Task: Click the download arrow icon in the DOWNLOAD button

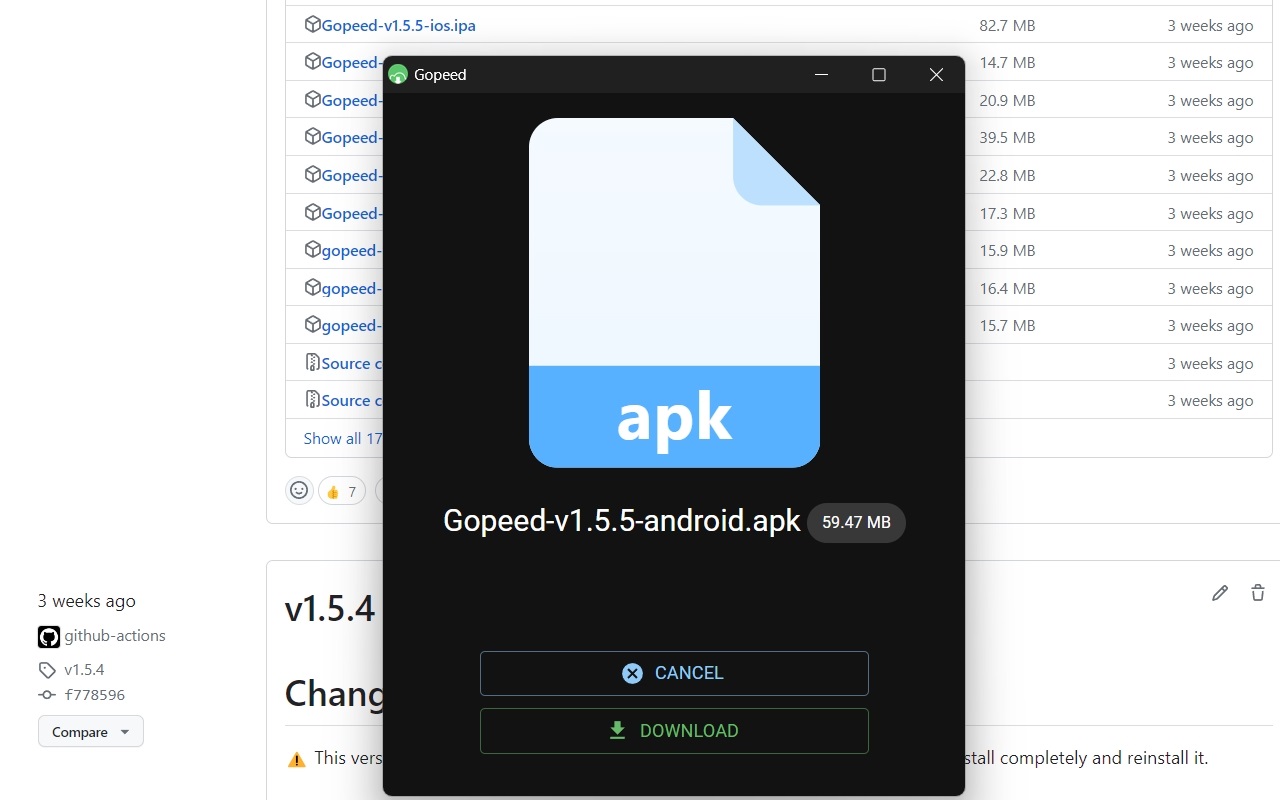Action: coord(616,730)
